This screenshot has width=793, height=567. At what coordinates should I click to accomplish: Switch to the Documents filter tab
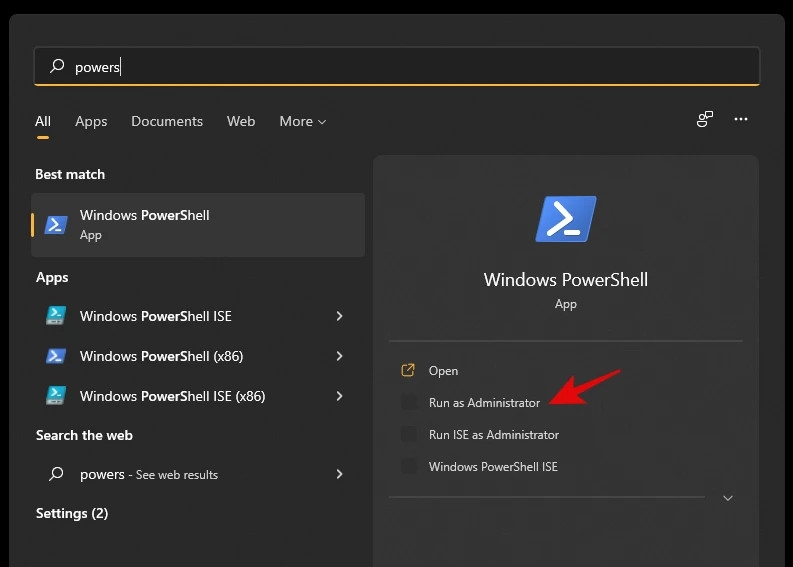[167, 121]
